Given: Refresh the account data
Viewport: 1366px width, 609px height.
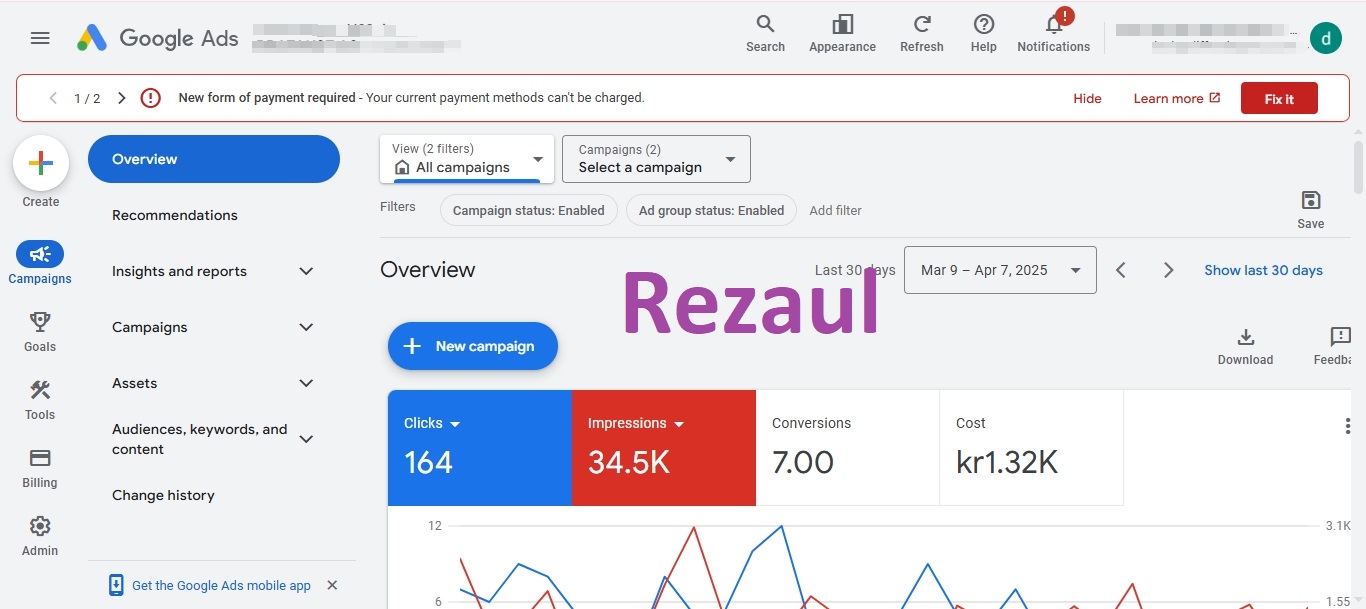Looking at the screenshot, I should pyautogui.click(x=922, y=33).
